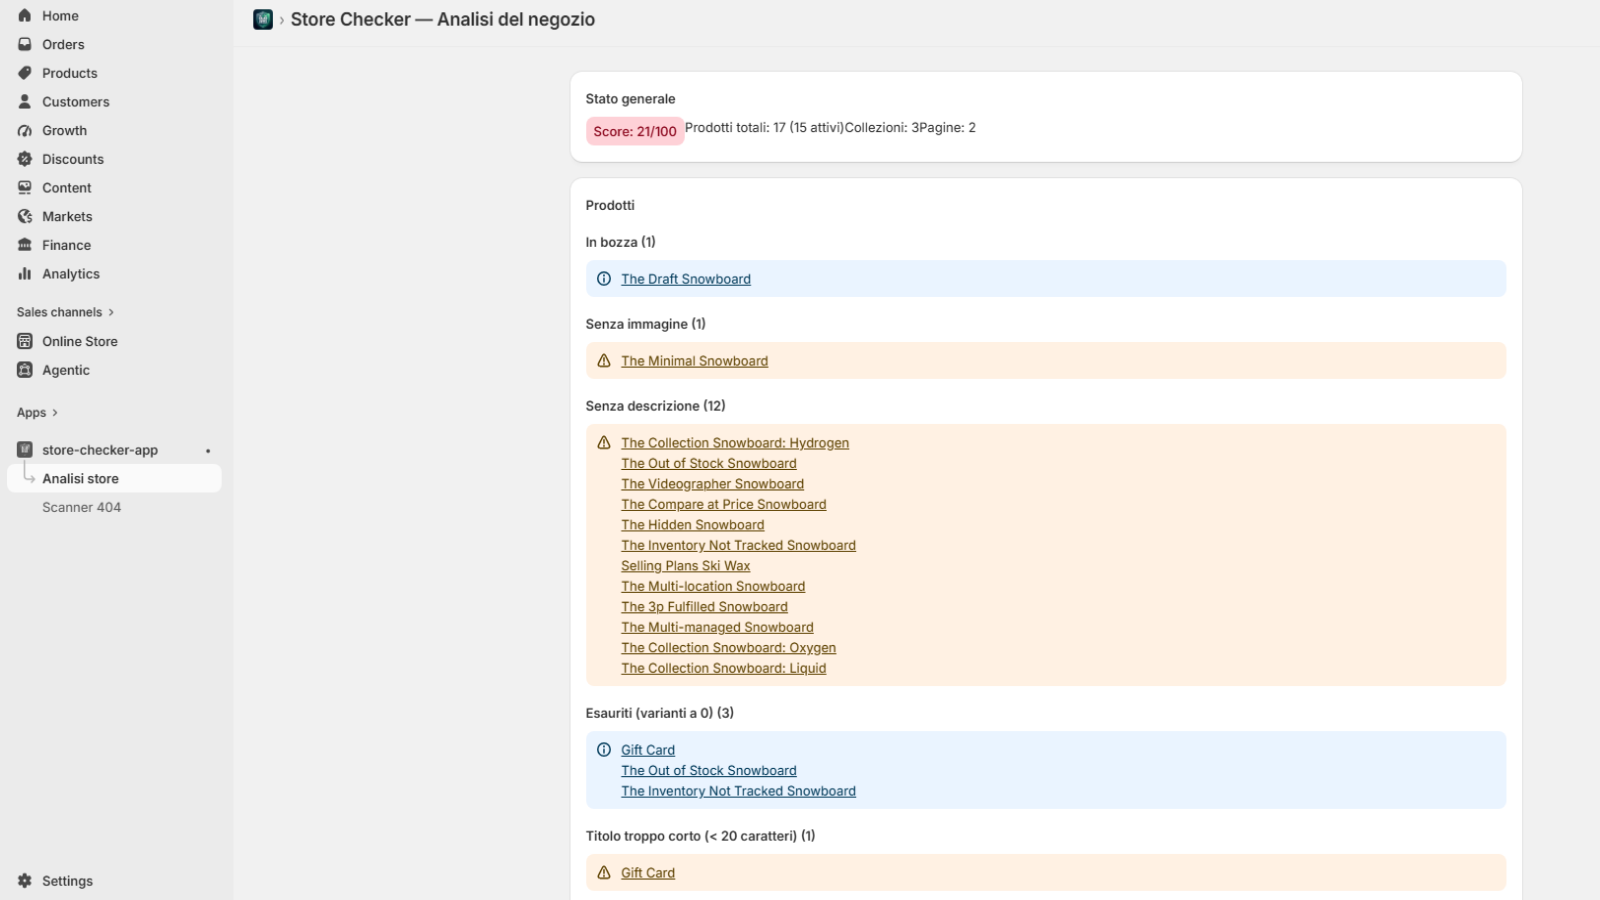
Task: Click the Orders inbox icon
Action: [x=25, y=44]
